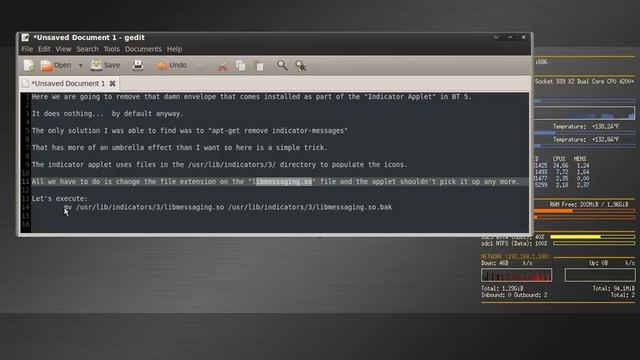The image size is (640, 360).
Task: Click the Print icon in the toolbar
Action: (138, 65)
